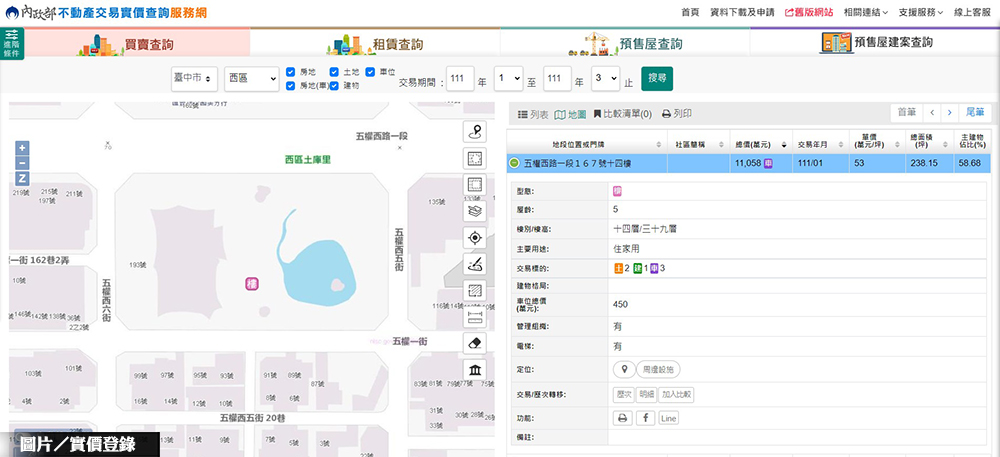The image size is (1000, 457).
Task: Switch to the 租賃查詢 tab
Action: coord(375,44)
